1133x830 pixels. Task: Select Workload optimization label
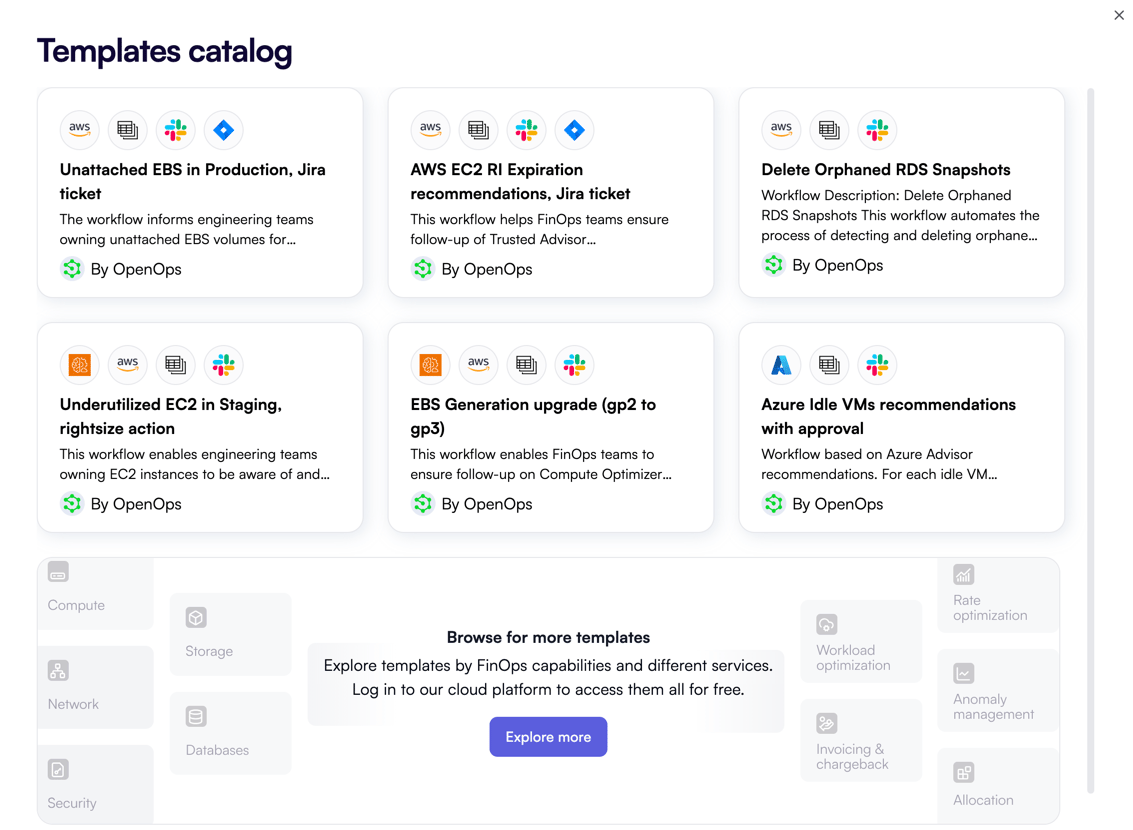pyautogui.click(x=853, y=657)
